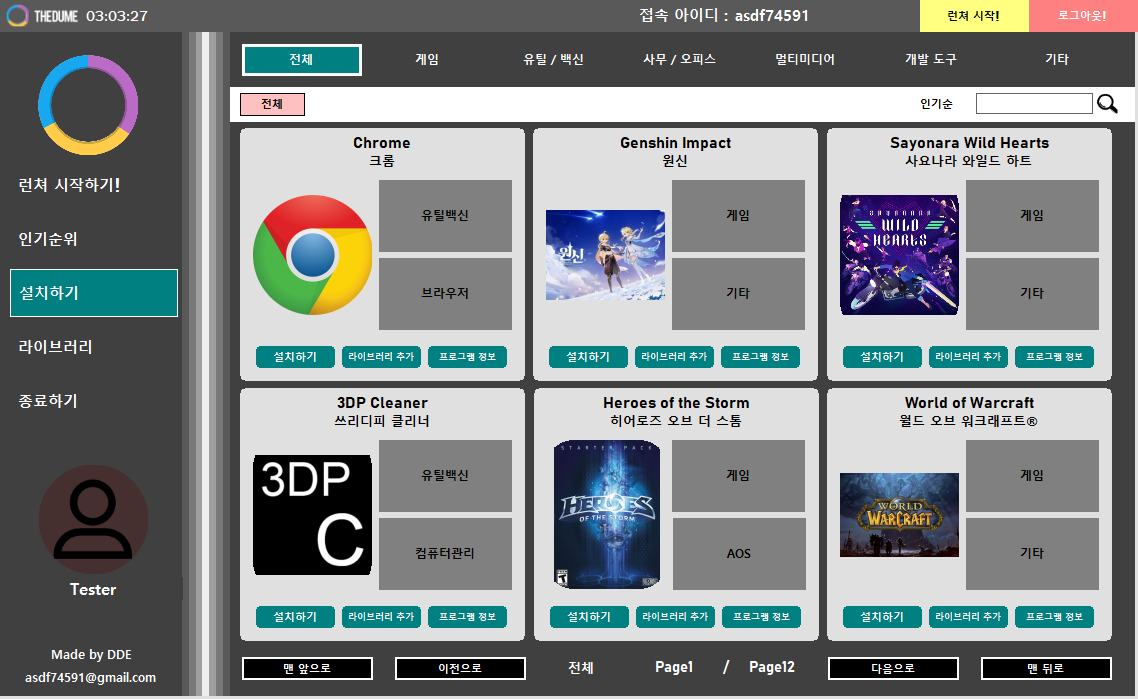1138x699 pixels.
Task: Open the World of Warcraft cover image
Action: click(x=899, y=515)
